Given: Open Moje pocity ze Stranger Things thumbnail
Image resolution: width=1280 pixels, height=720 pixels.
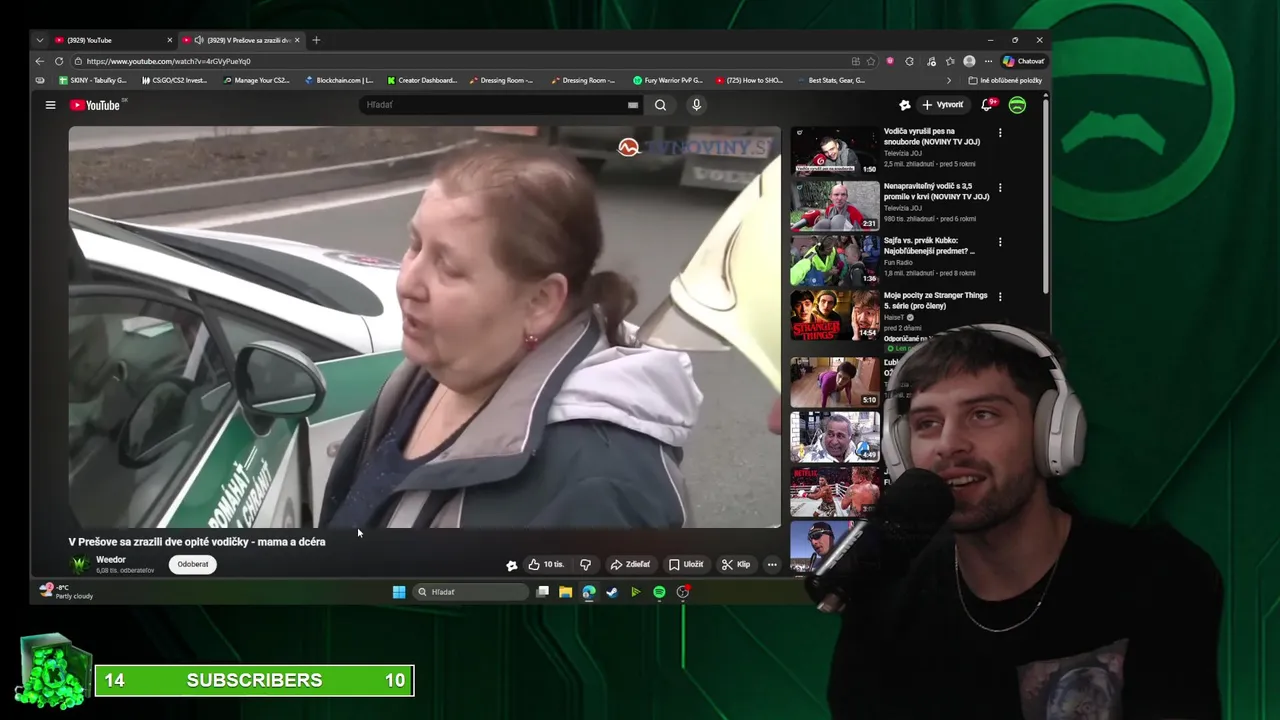Looking at the screenshot, I should tap(835, 315).
